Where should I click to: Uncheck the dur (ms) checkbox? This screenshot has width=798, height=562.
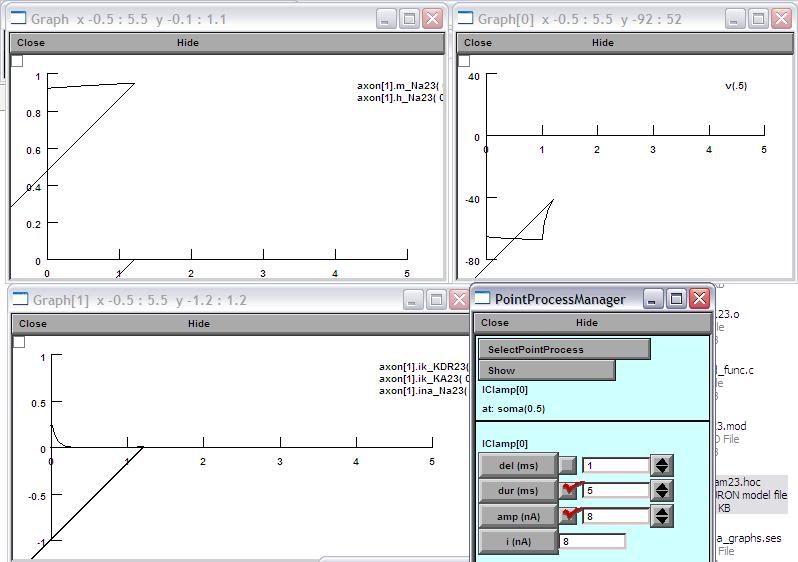(568, 490)
